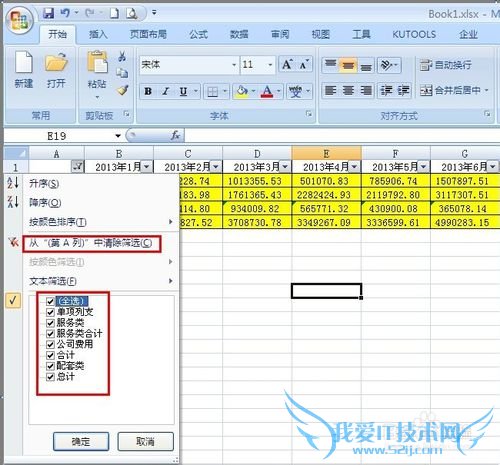The image size is (500, 465).
Task: Uncheck 服务类 filter item
Action: tap(50, 323)
